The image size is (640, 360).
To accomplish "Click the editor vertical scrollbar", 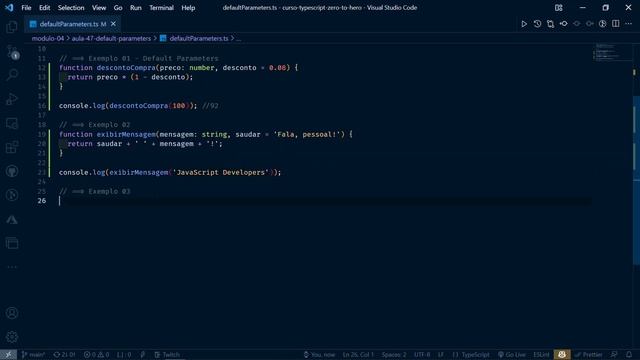I will [x=636, y=180].
